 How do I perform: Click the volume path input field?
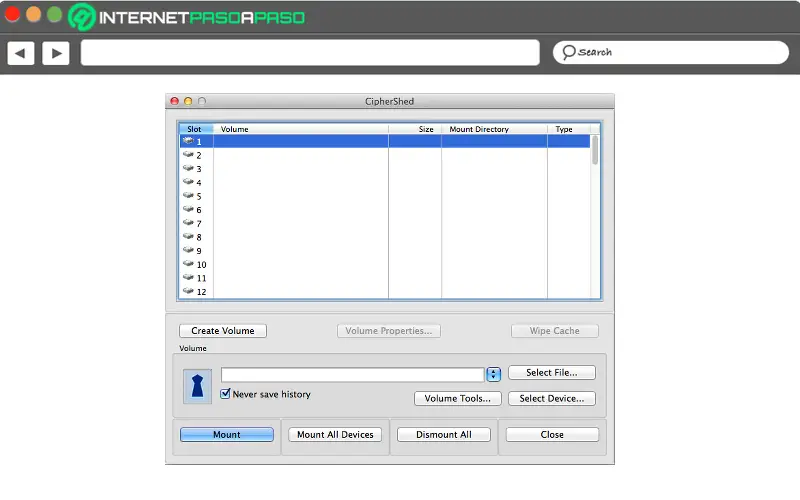coord(353,374)
